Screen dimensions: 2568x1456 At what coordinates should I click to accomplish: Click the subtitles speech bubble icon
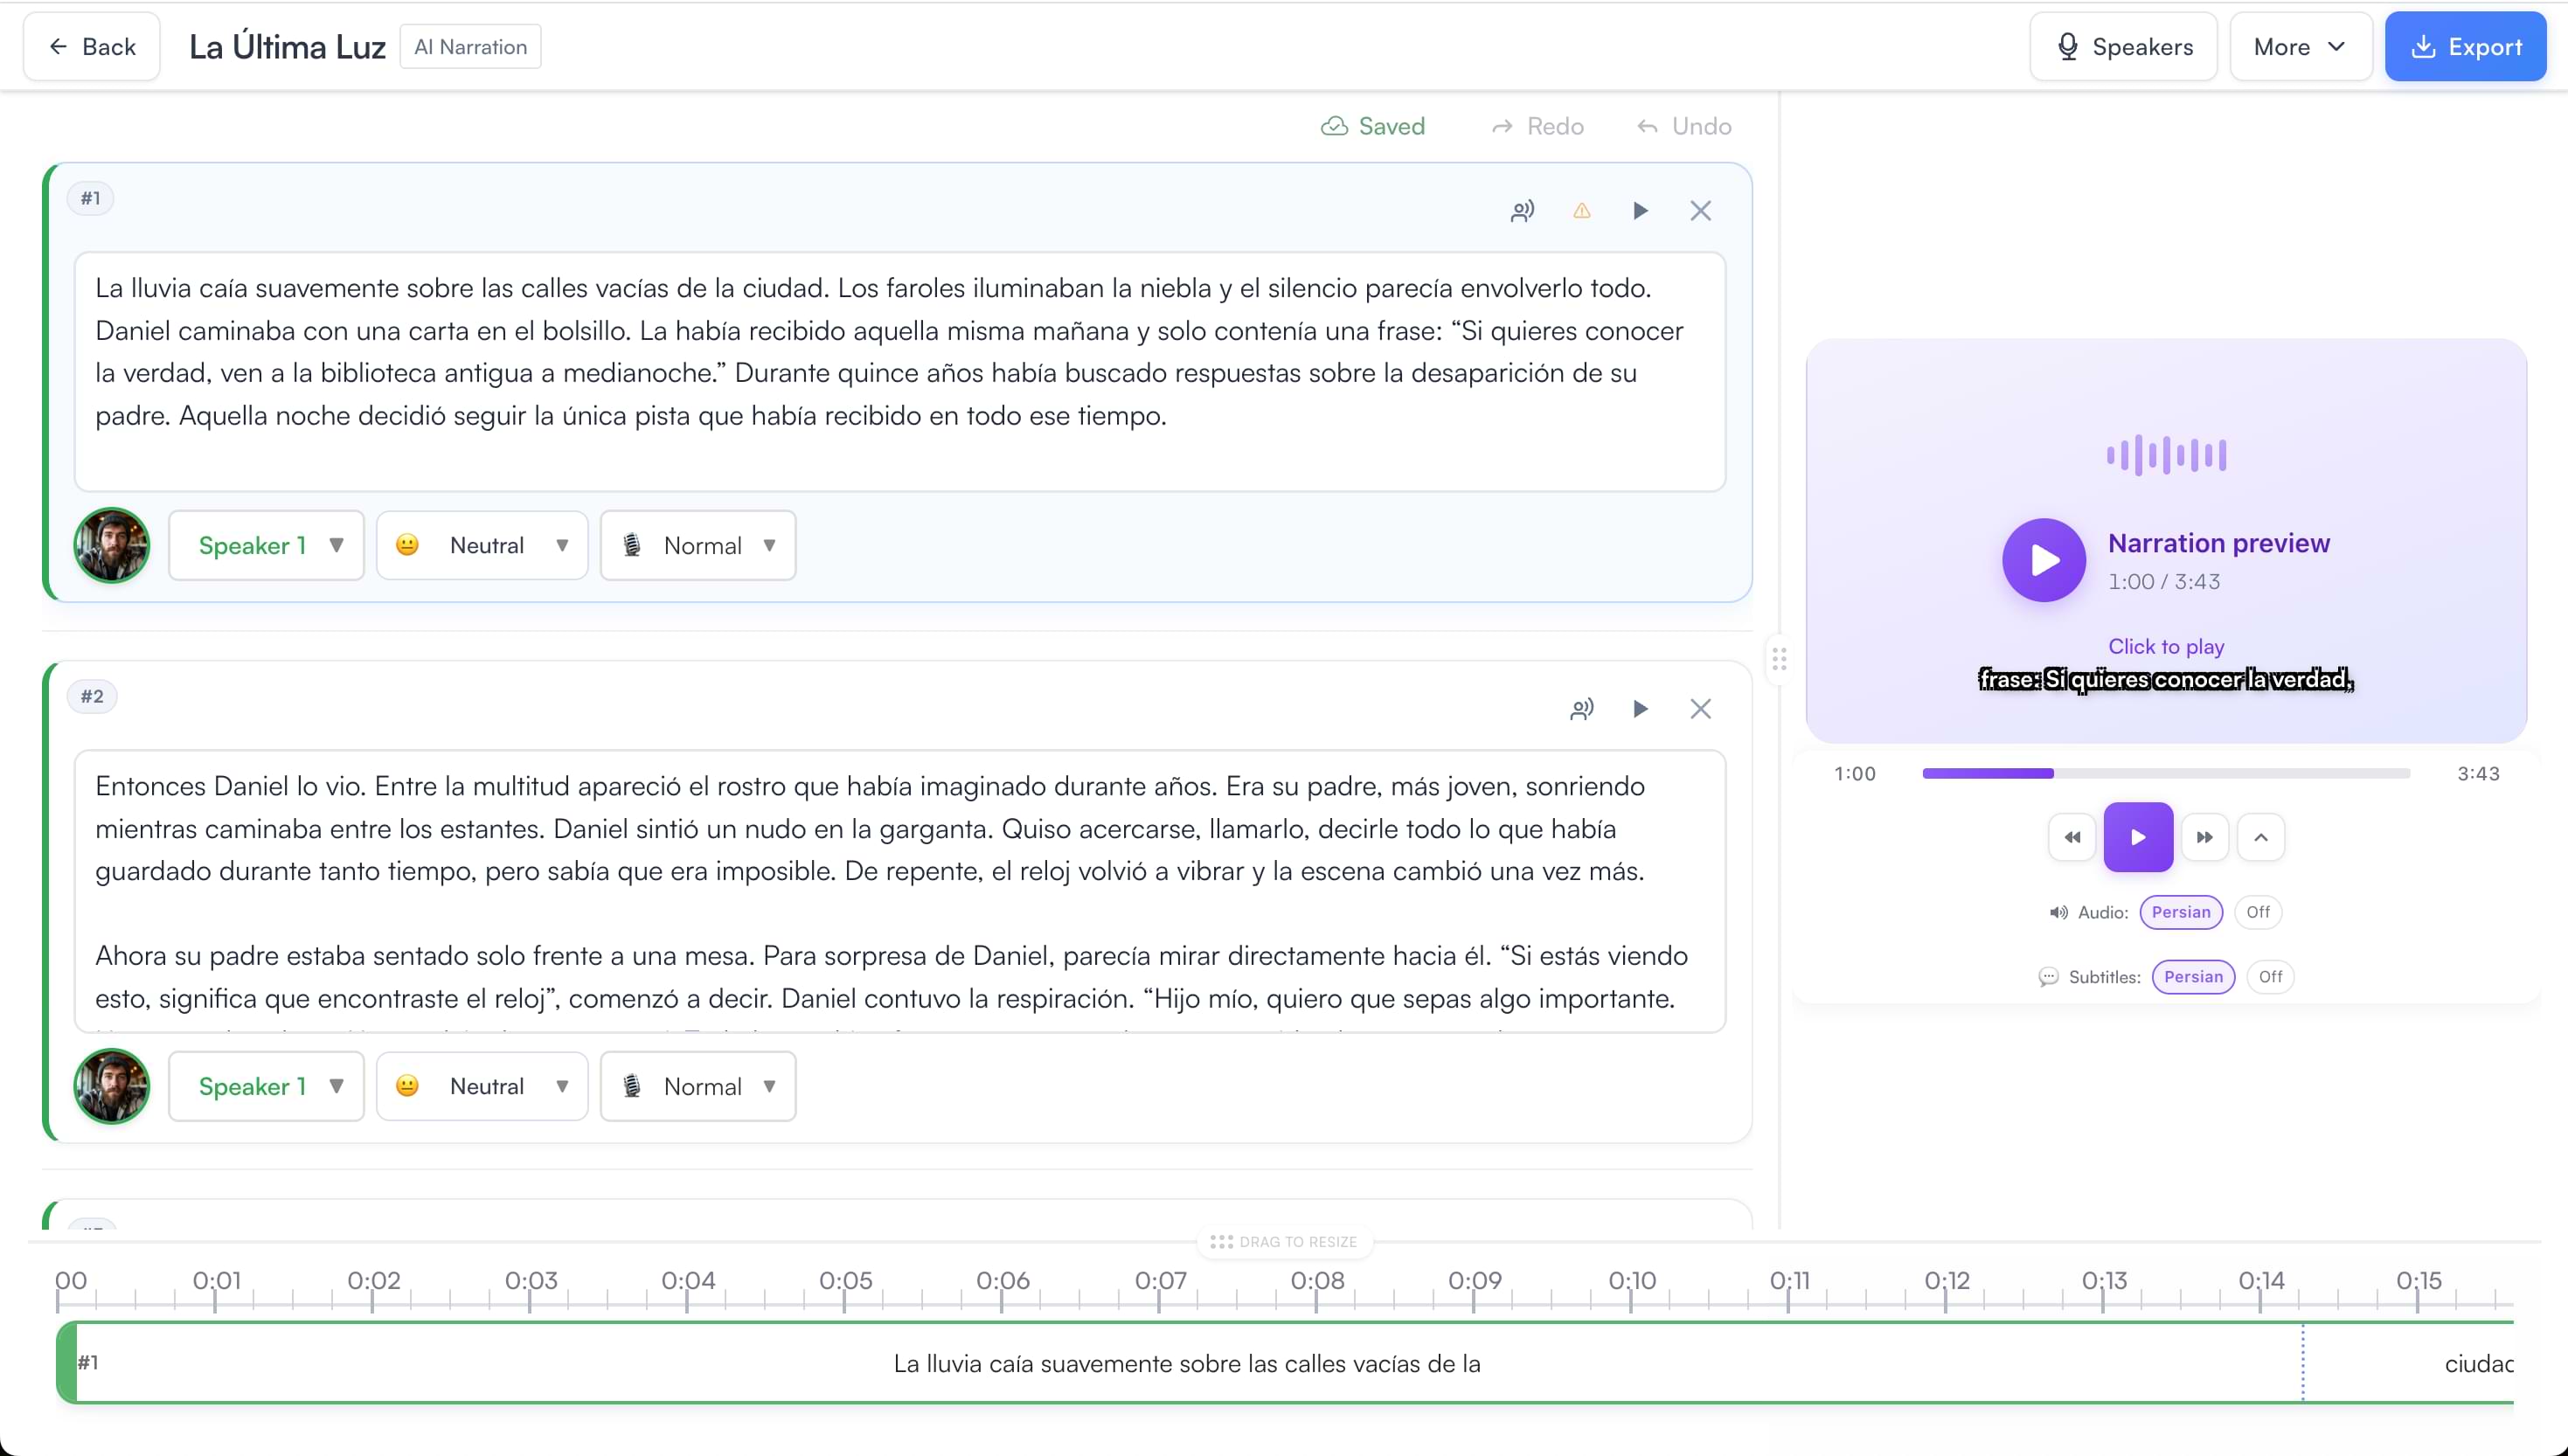coord(2048,977)
